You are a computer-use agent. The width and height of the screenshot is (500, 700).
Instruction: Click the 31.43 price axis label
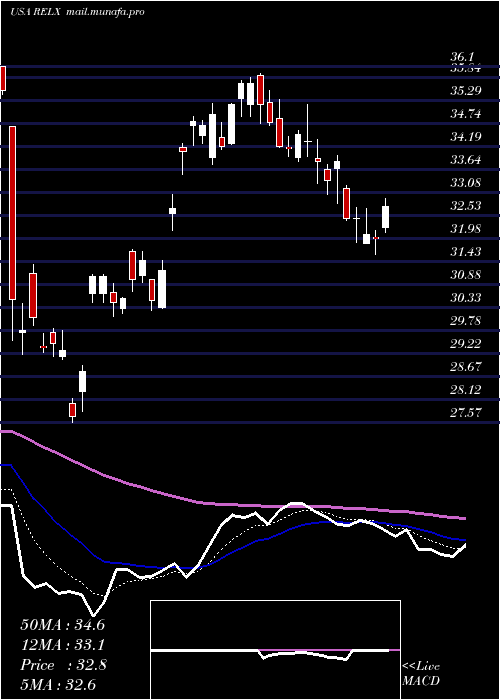tap(466, 252)
